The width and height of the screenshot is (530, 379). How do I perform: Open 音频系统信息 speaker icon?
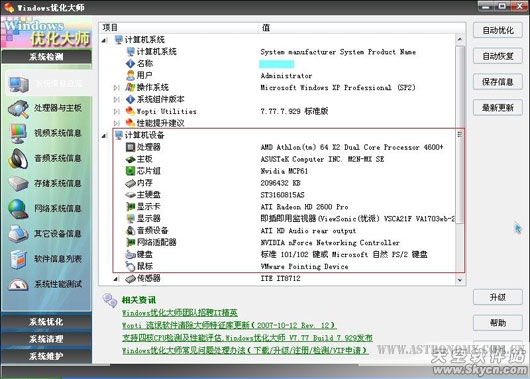[x=18, y=159]
